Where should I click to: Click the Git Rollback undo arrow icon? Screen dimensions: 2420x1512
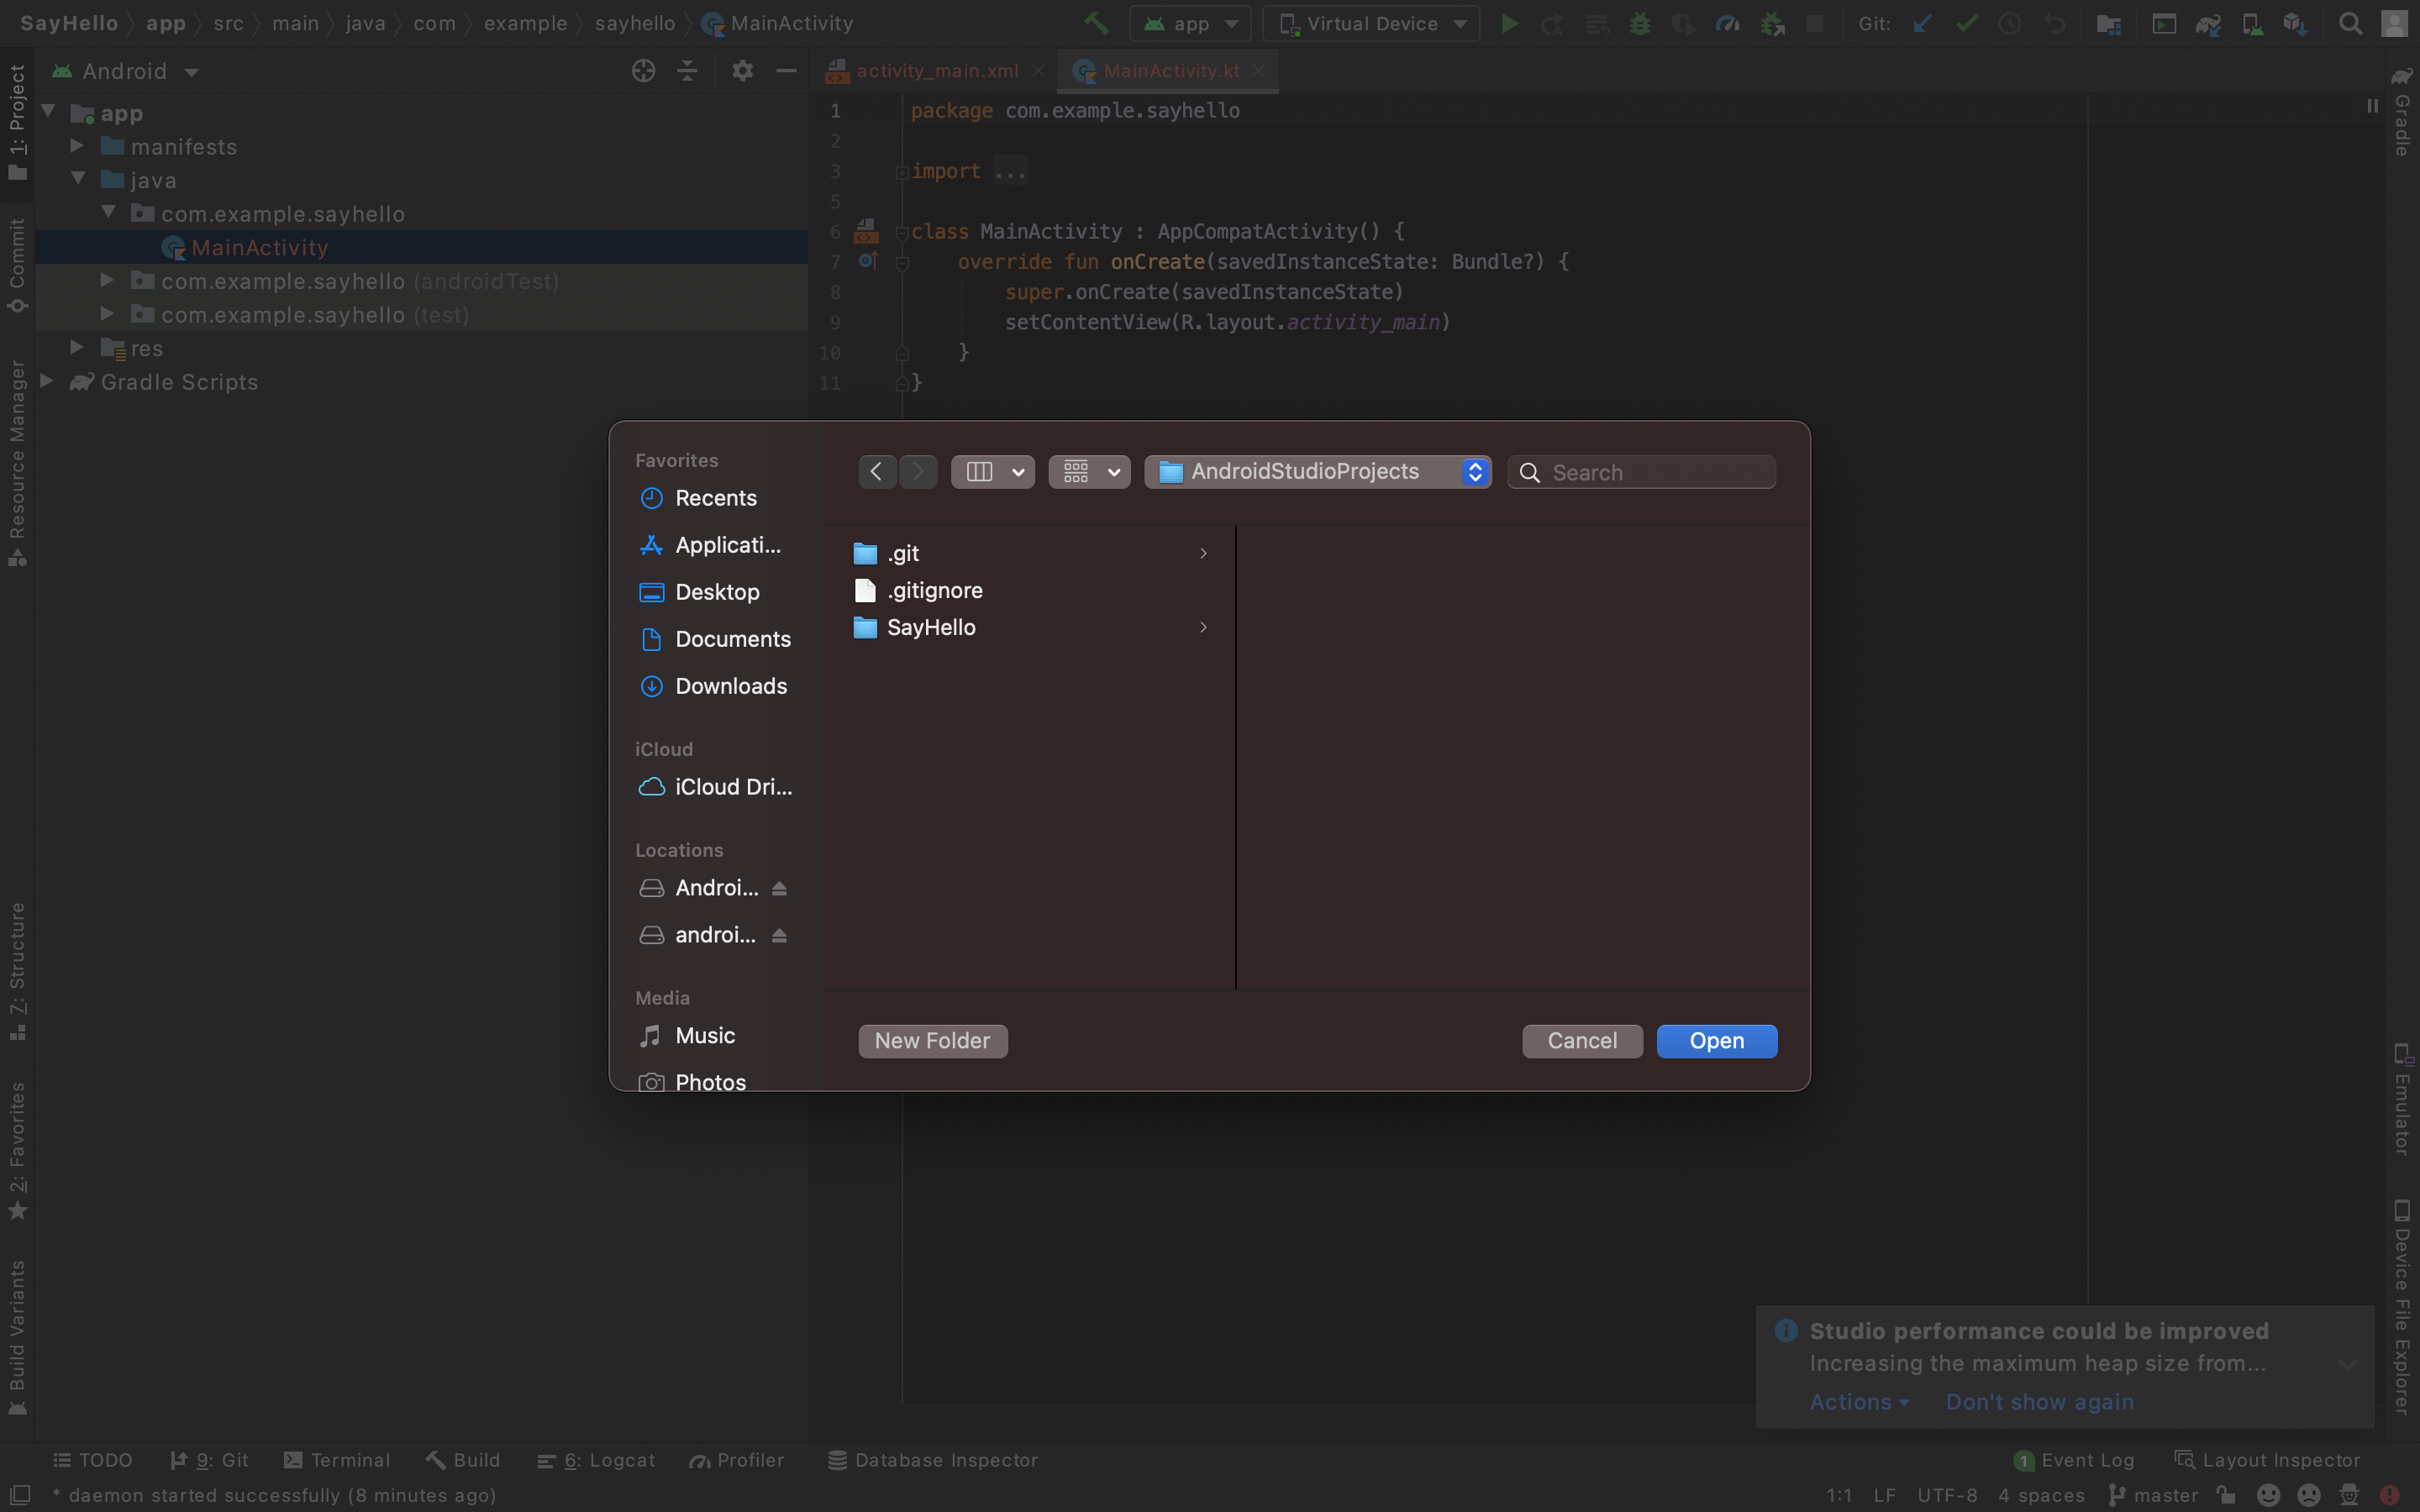coord(2054,23)
